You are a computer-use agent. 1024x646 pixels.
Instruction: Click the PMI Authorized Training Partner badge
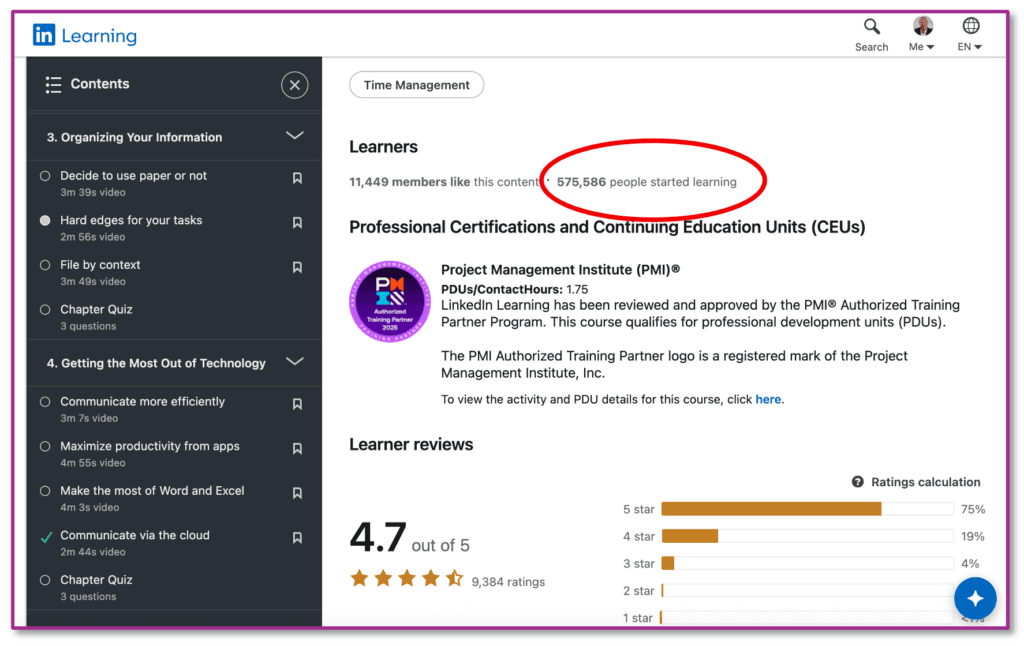coord(390,301)
